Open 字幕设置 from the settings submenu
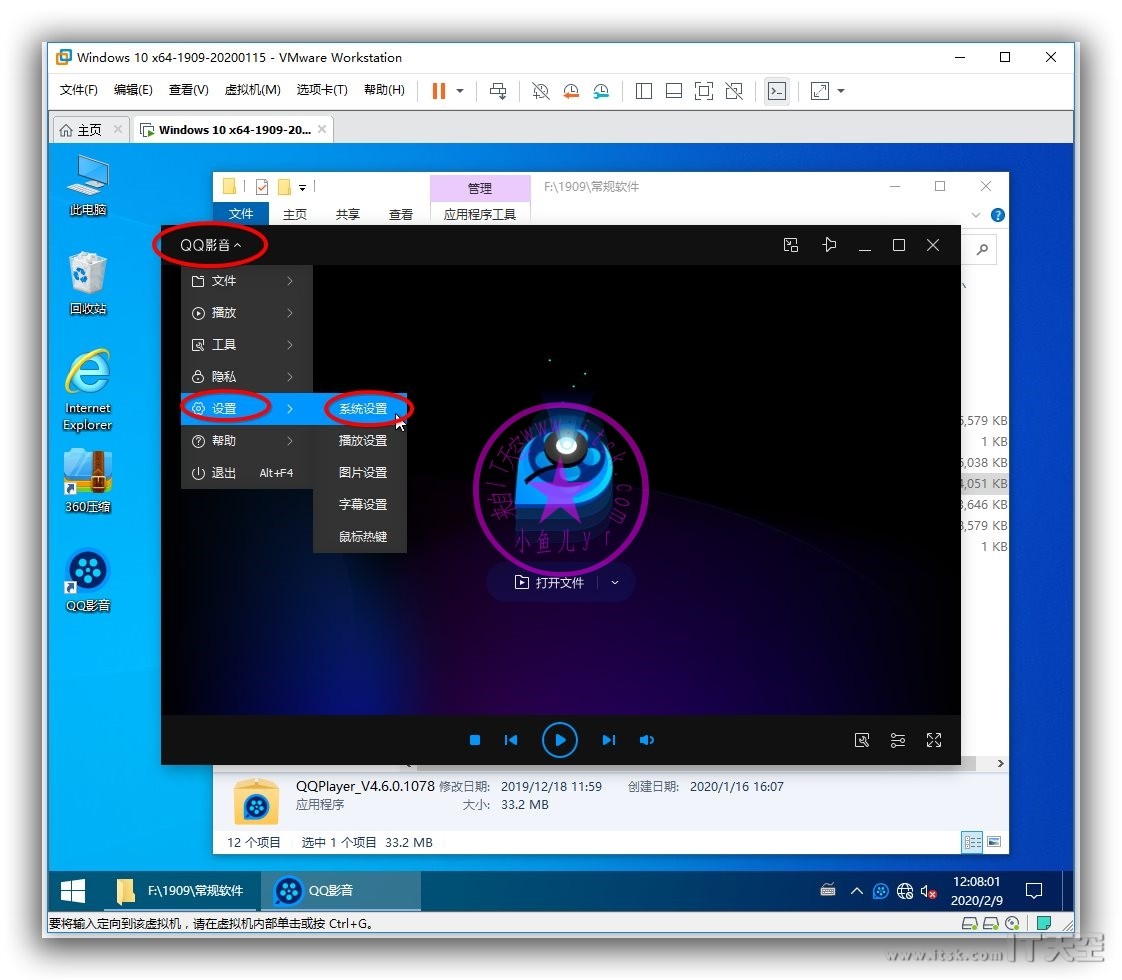Screen dimensions: 1122x980 coord(361,504)
